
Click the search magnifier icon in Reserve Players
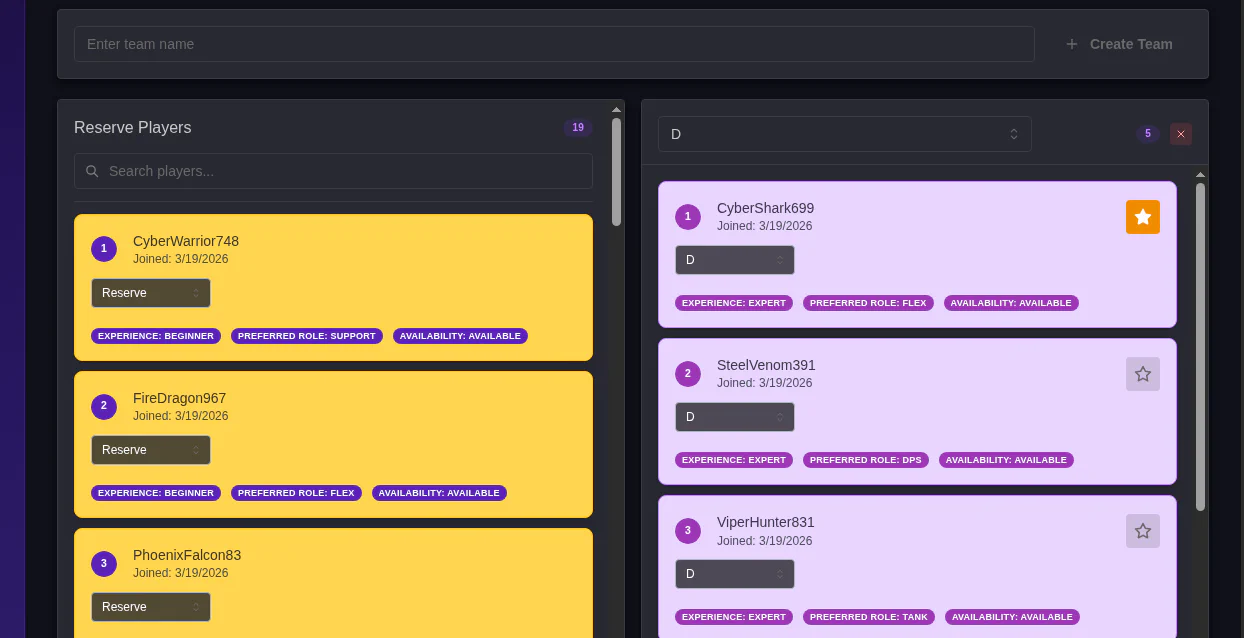pos(92,171)
